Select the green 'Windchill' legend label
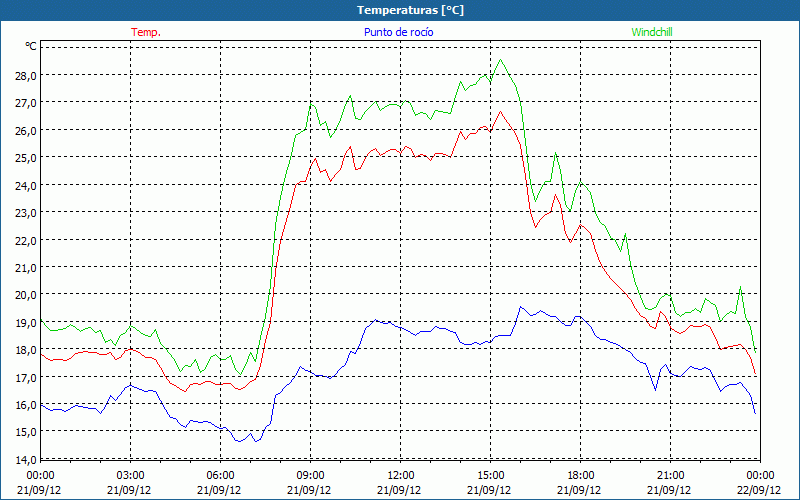800x500 pixels. click(652, 32)
